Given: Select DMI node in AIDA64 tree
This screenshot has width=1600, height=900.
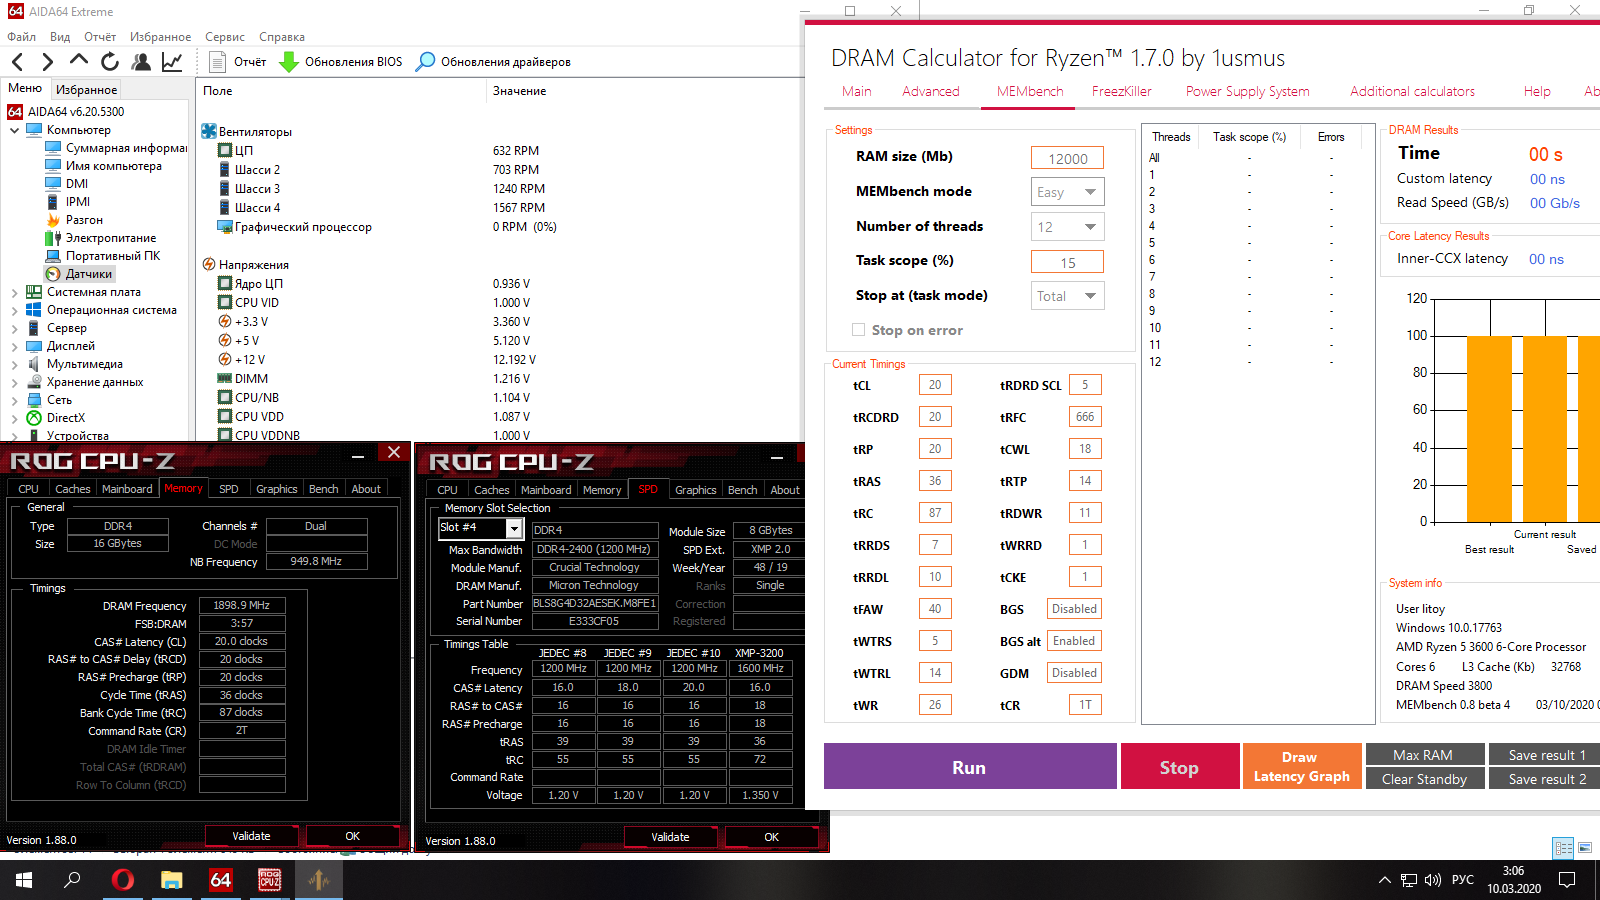Looking at the screenshot, I should coord(67,184).
